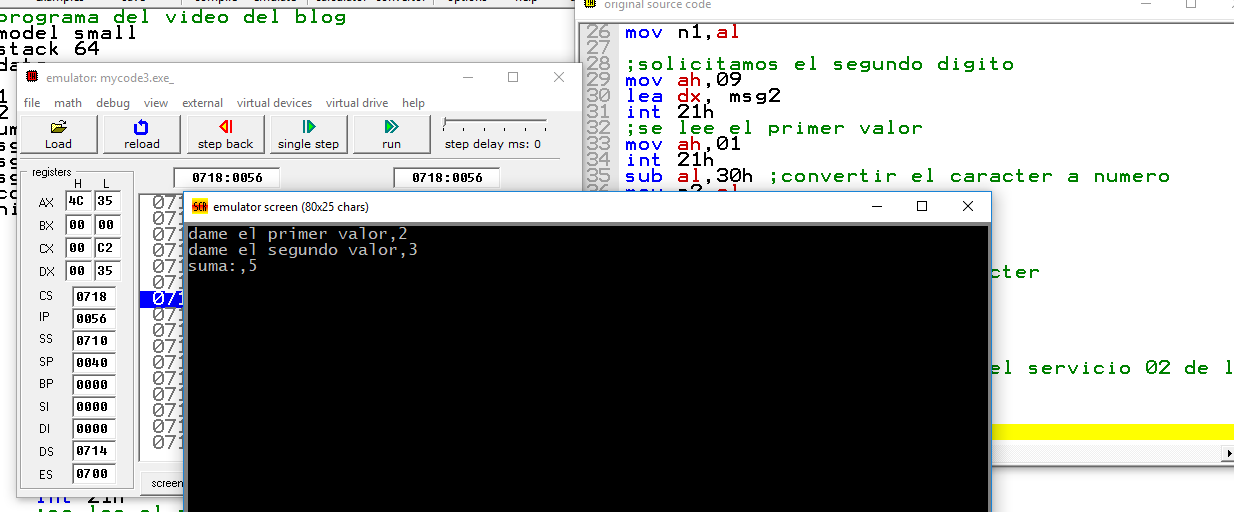Click the CX low byte field C2
The height and width of the screenshot is (512, 1234).
click(x=107, y=248)
